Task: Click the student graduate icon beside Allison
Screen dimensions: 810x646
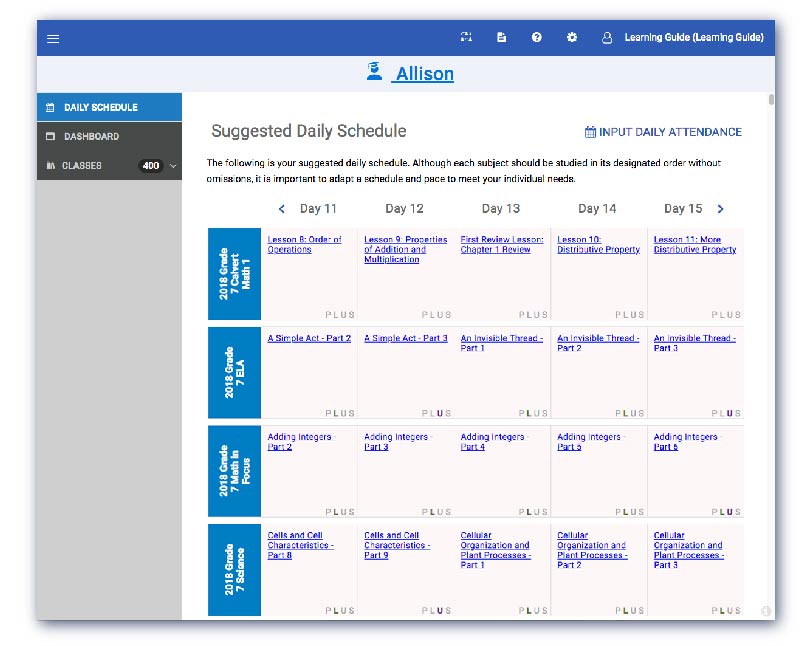Action: [x=374, y=72]
